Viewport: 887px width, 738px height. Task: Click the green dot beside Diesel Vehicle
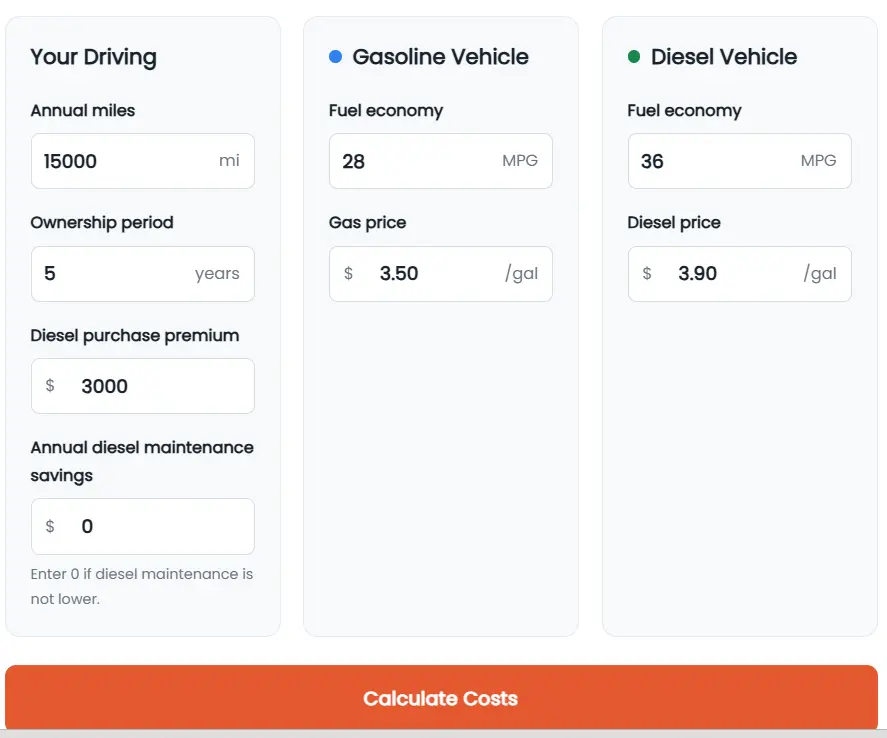pos(634,57)
